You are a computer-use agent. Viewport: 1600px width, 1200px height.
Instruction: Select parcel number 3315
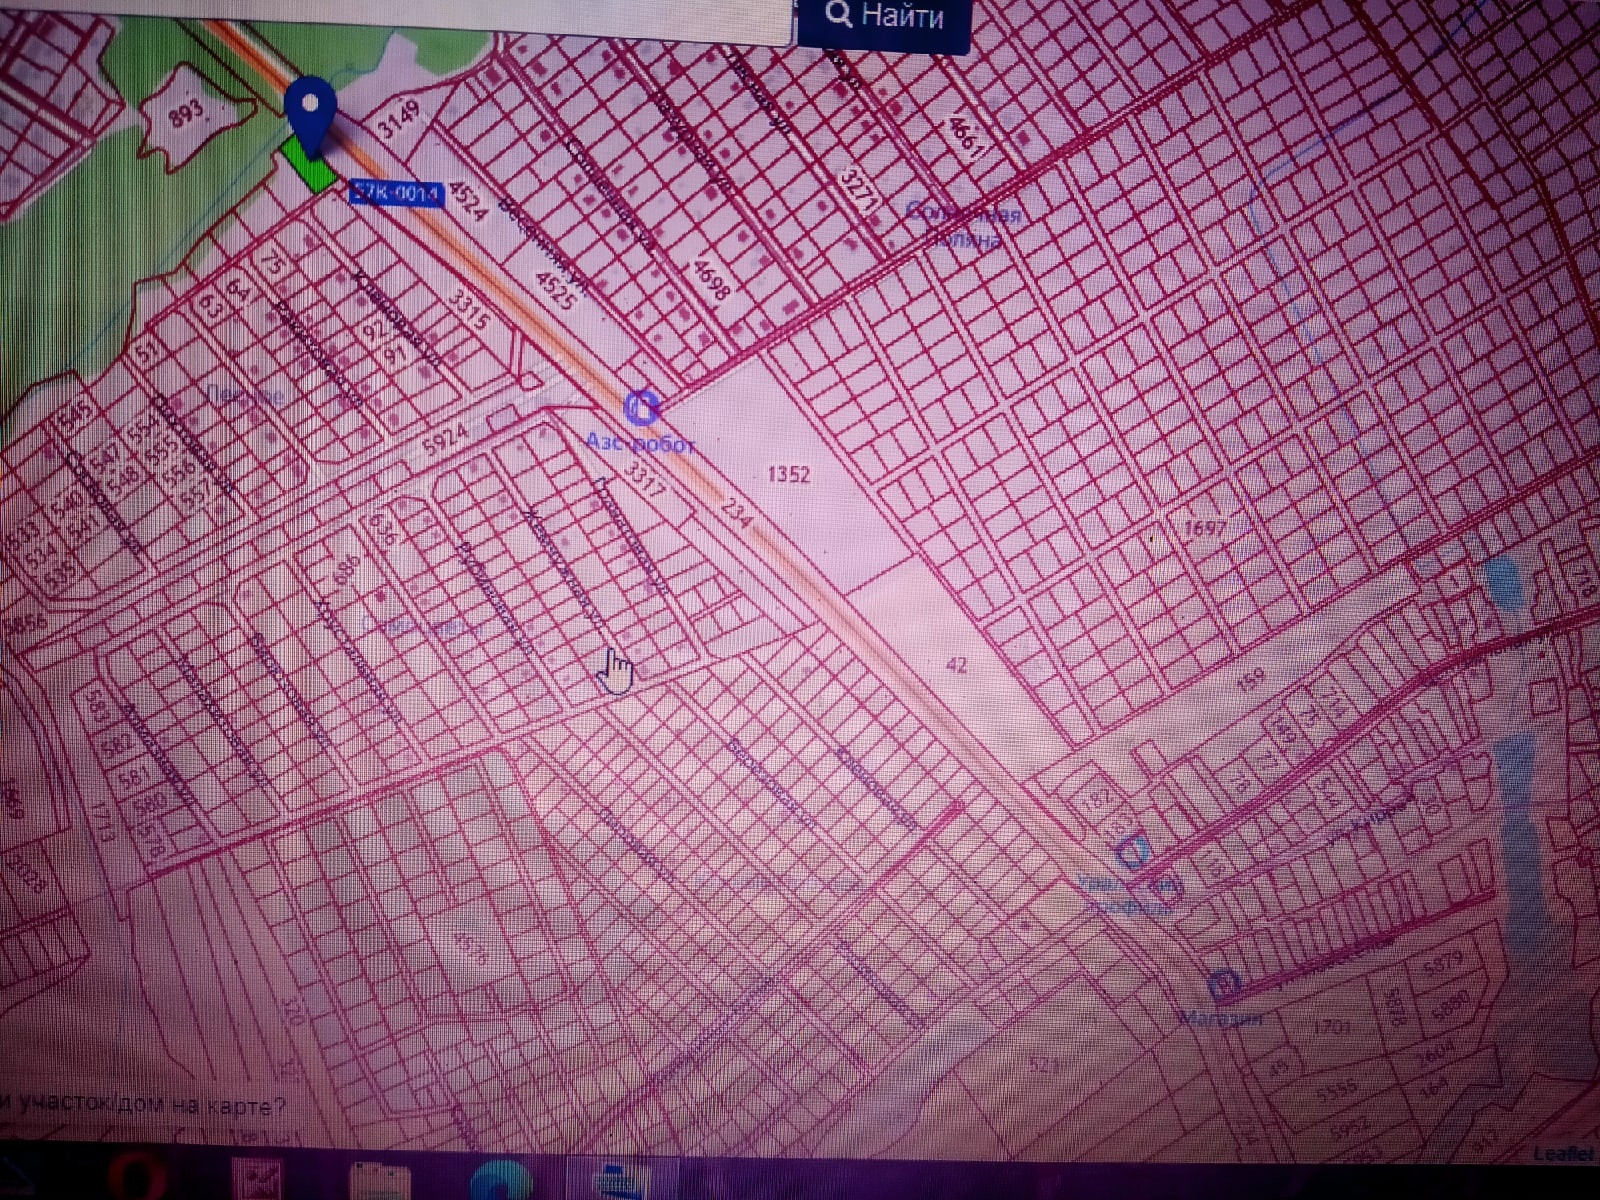click(468, 310)
